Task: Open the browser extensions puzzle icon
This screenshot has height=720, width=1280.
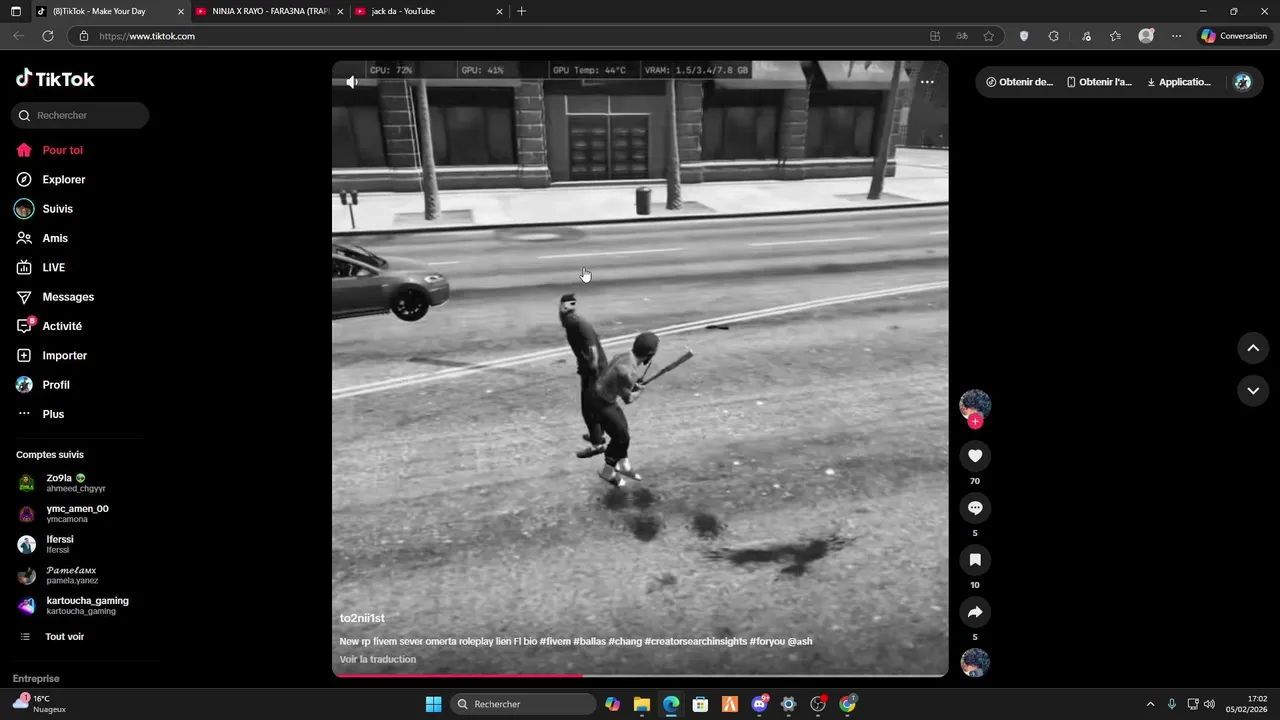Action: 1053,36
